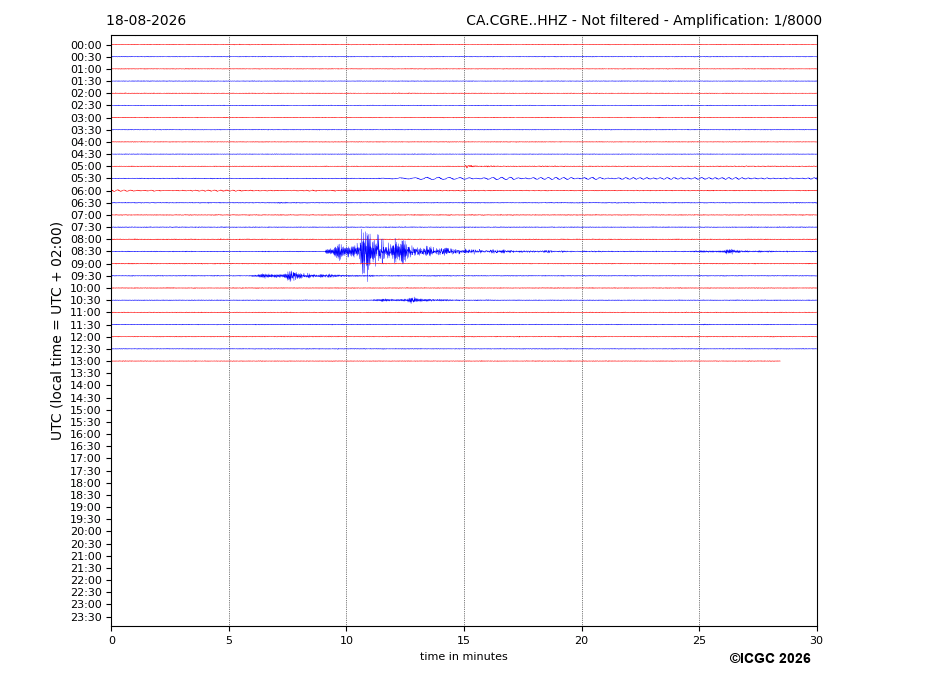The height and width of the screenshot is (696, 927).
Task: Click x-axis tick label 0
Action: pos(112,640)
